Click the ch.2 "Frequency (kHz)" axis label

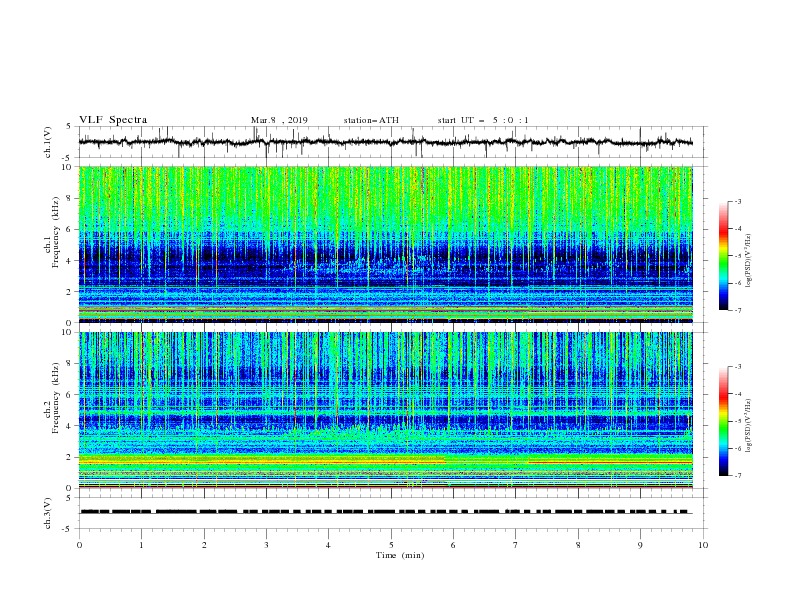pyautogui.click(x=56, y=398)
